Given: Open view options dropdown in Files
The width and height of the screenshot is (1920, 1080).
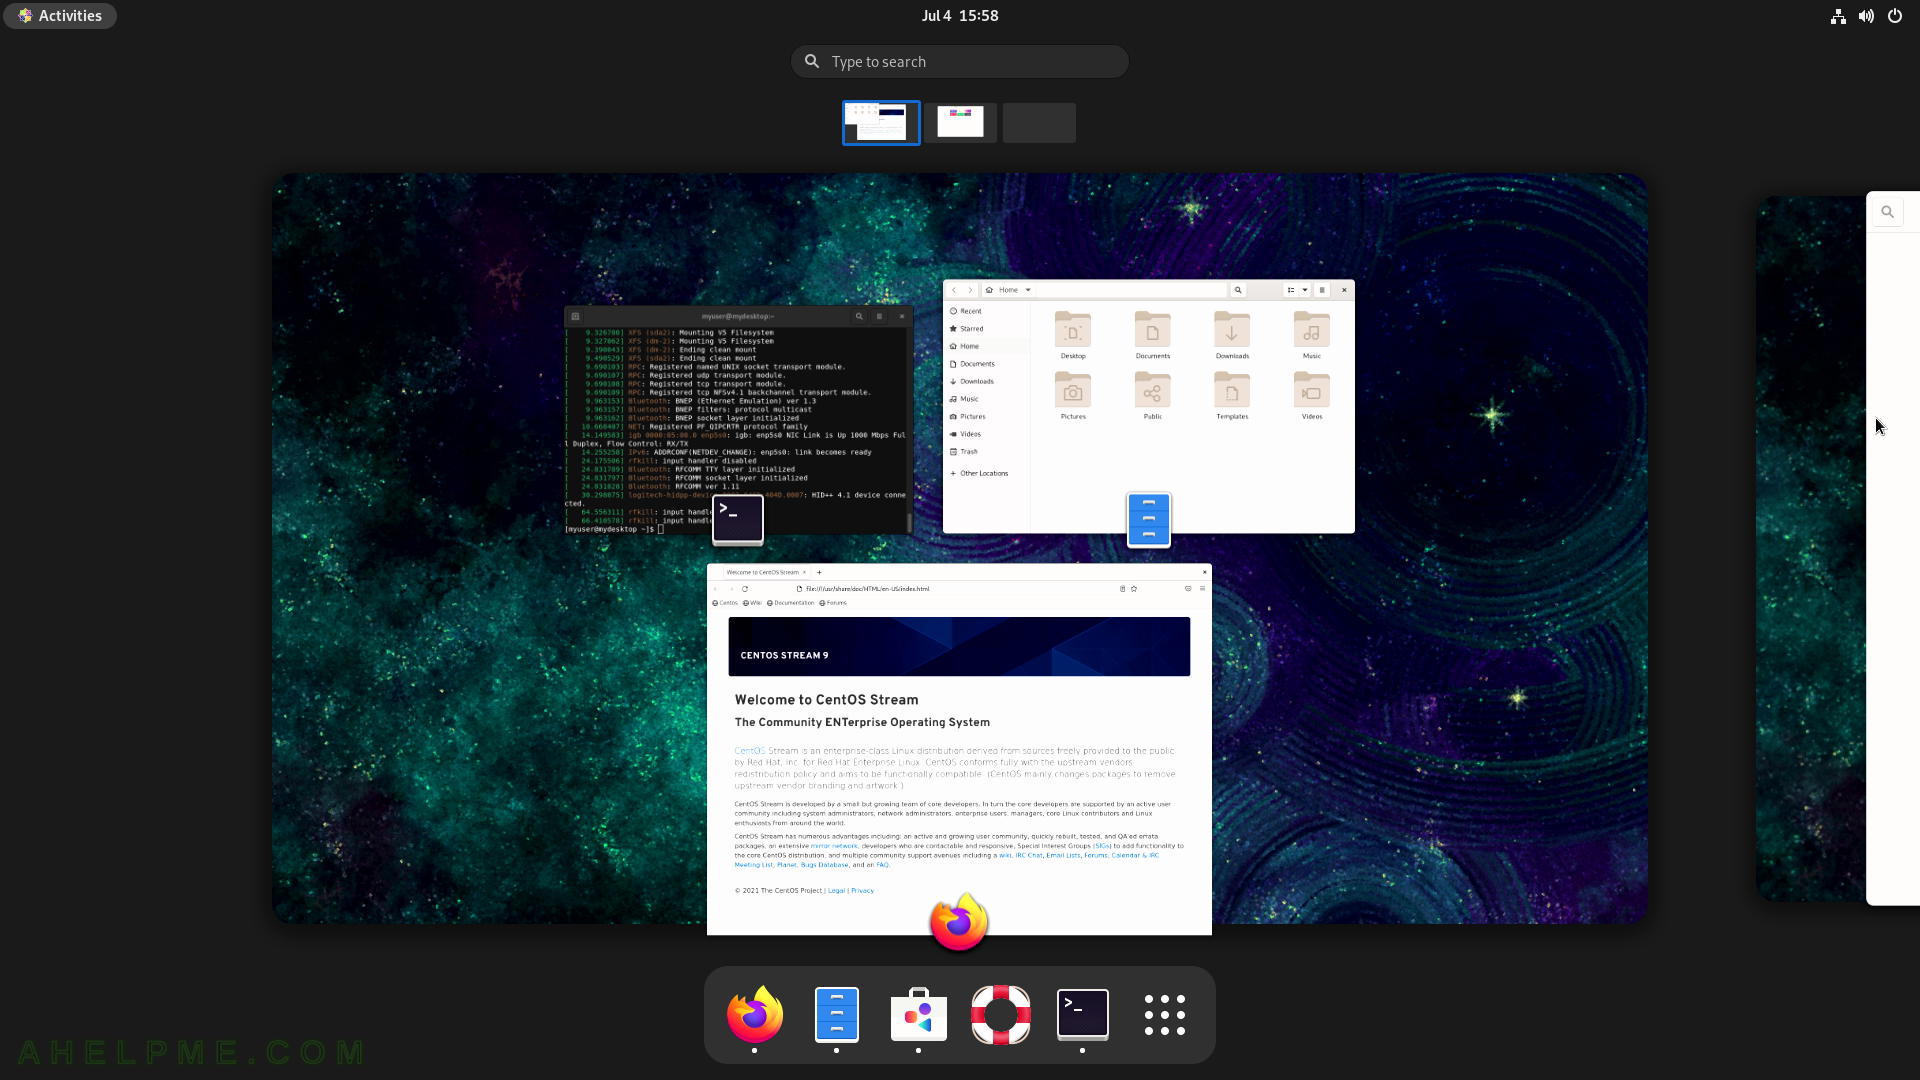Looking at the screenshot, I should [1305, 290].
